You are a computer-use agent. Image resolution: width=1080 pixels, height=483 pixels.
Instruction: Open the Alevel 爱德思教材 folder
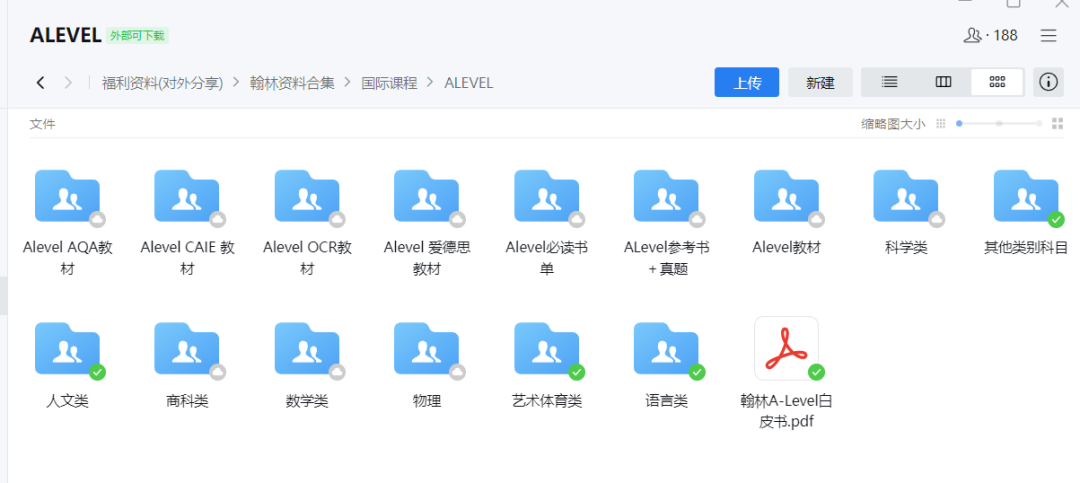click(426, 196)
